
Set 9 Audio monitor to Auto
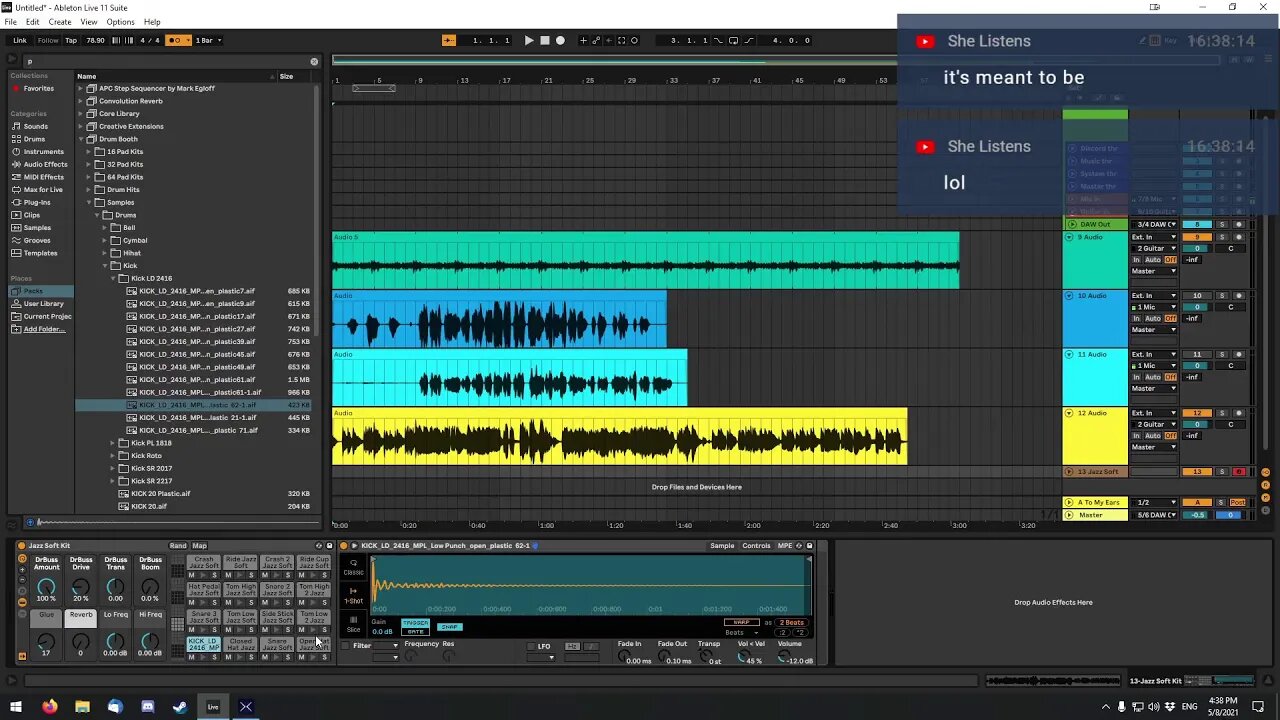click(1153, 260)
